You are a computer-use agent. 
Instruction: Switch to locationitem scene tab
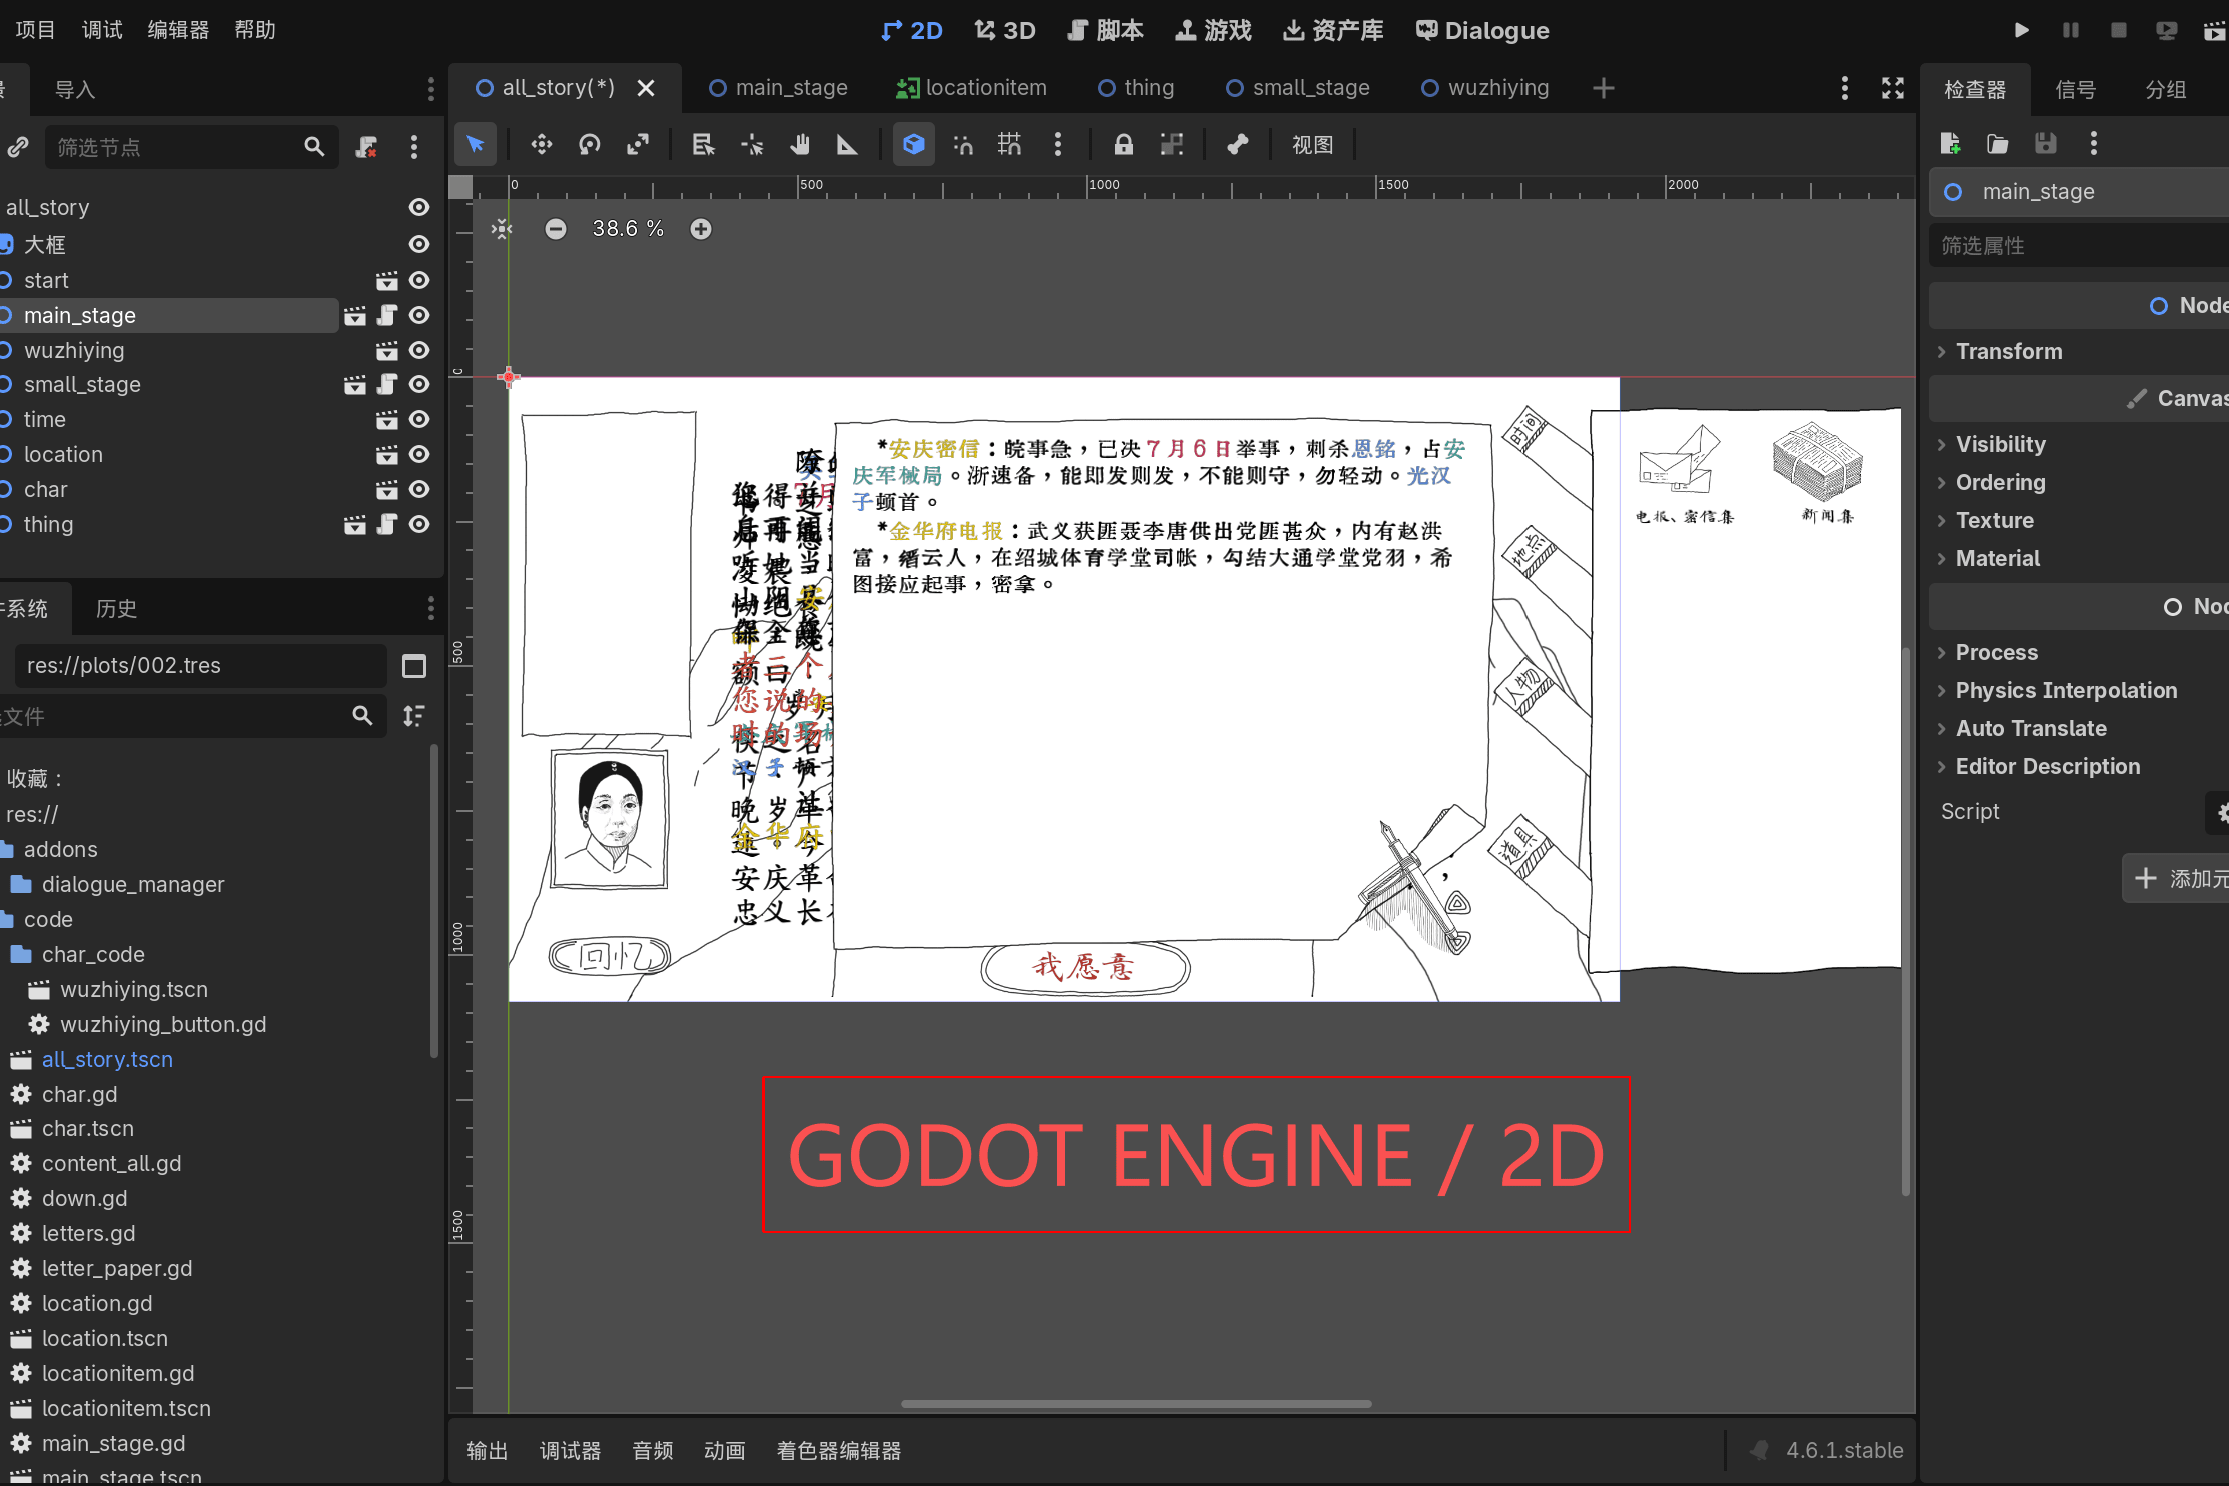coord(972,88)
